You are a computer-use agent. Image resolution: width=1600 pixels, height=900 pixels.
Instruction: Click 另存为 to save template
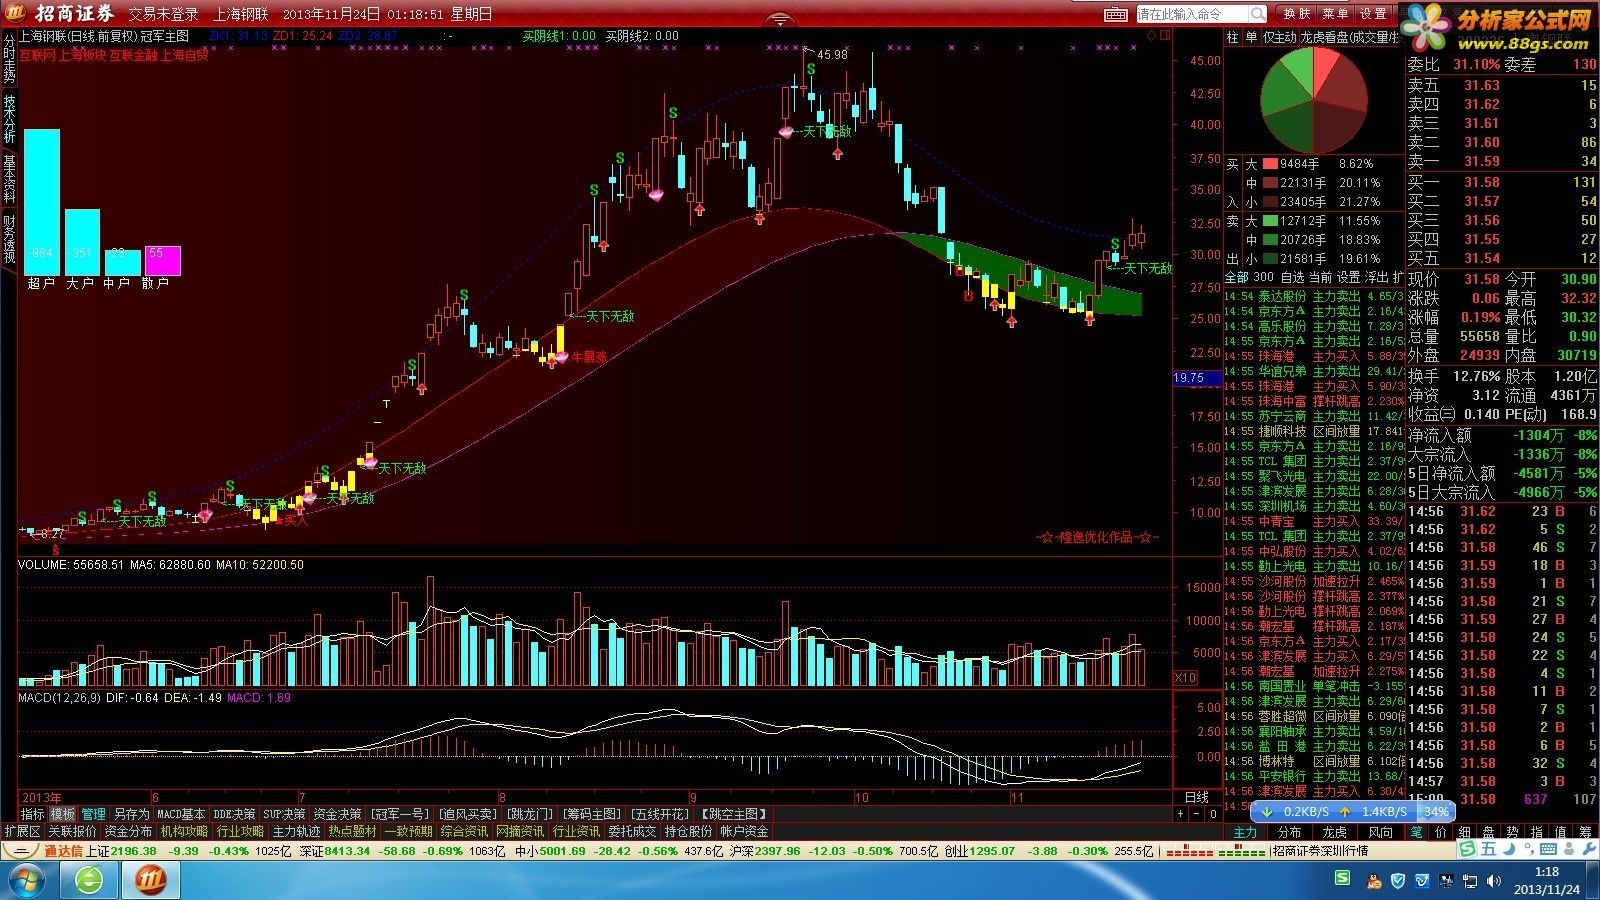pos(131,814)
